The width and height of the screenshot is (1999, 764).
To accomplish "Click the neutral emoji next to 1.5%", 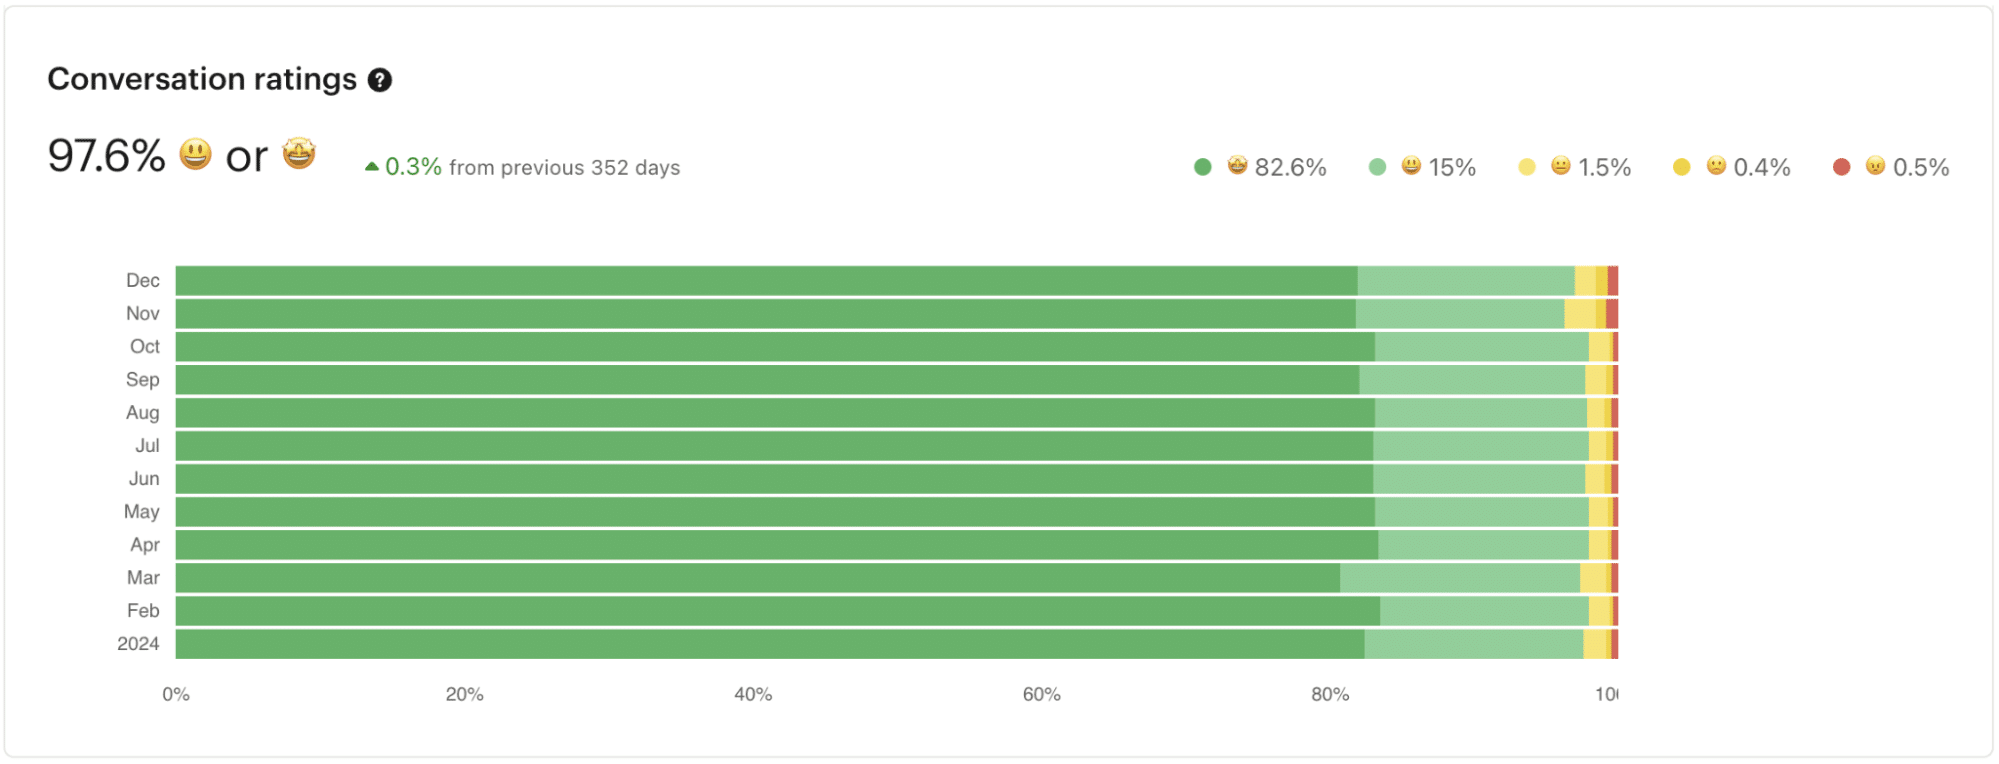I will [x=1560, y=166].
